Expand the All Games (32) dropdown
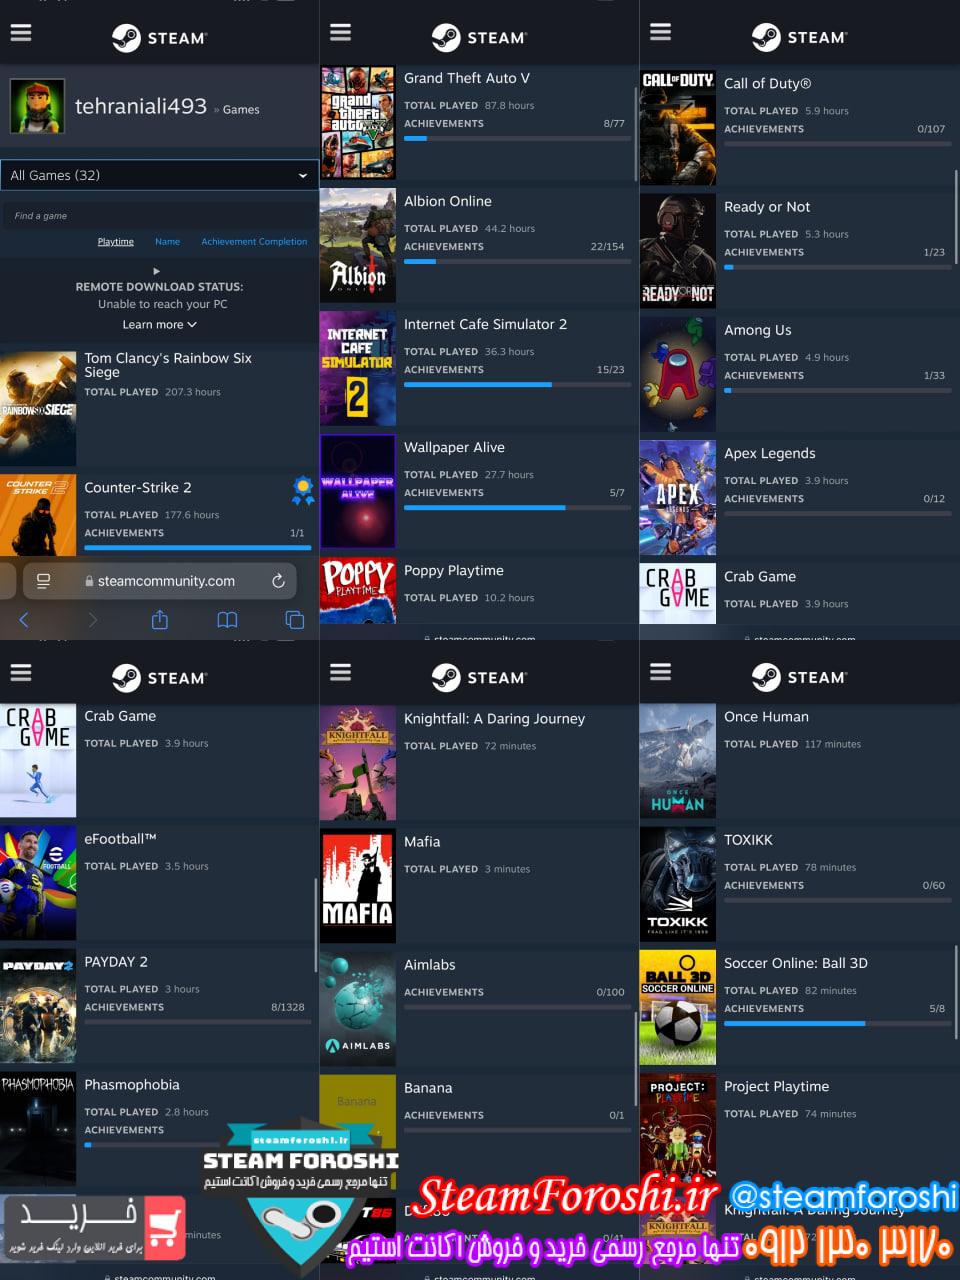 (x=159, y=175)
